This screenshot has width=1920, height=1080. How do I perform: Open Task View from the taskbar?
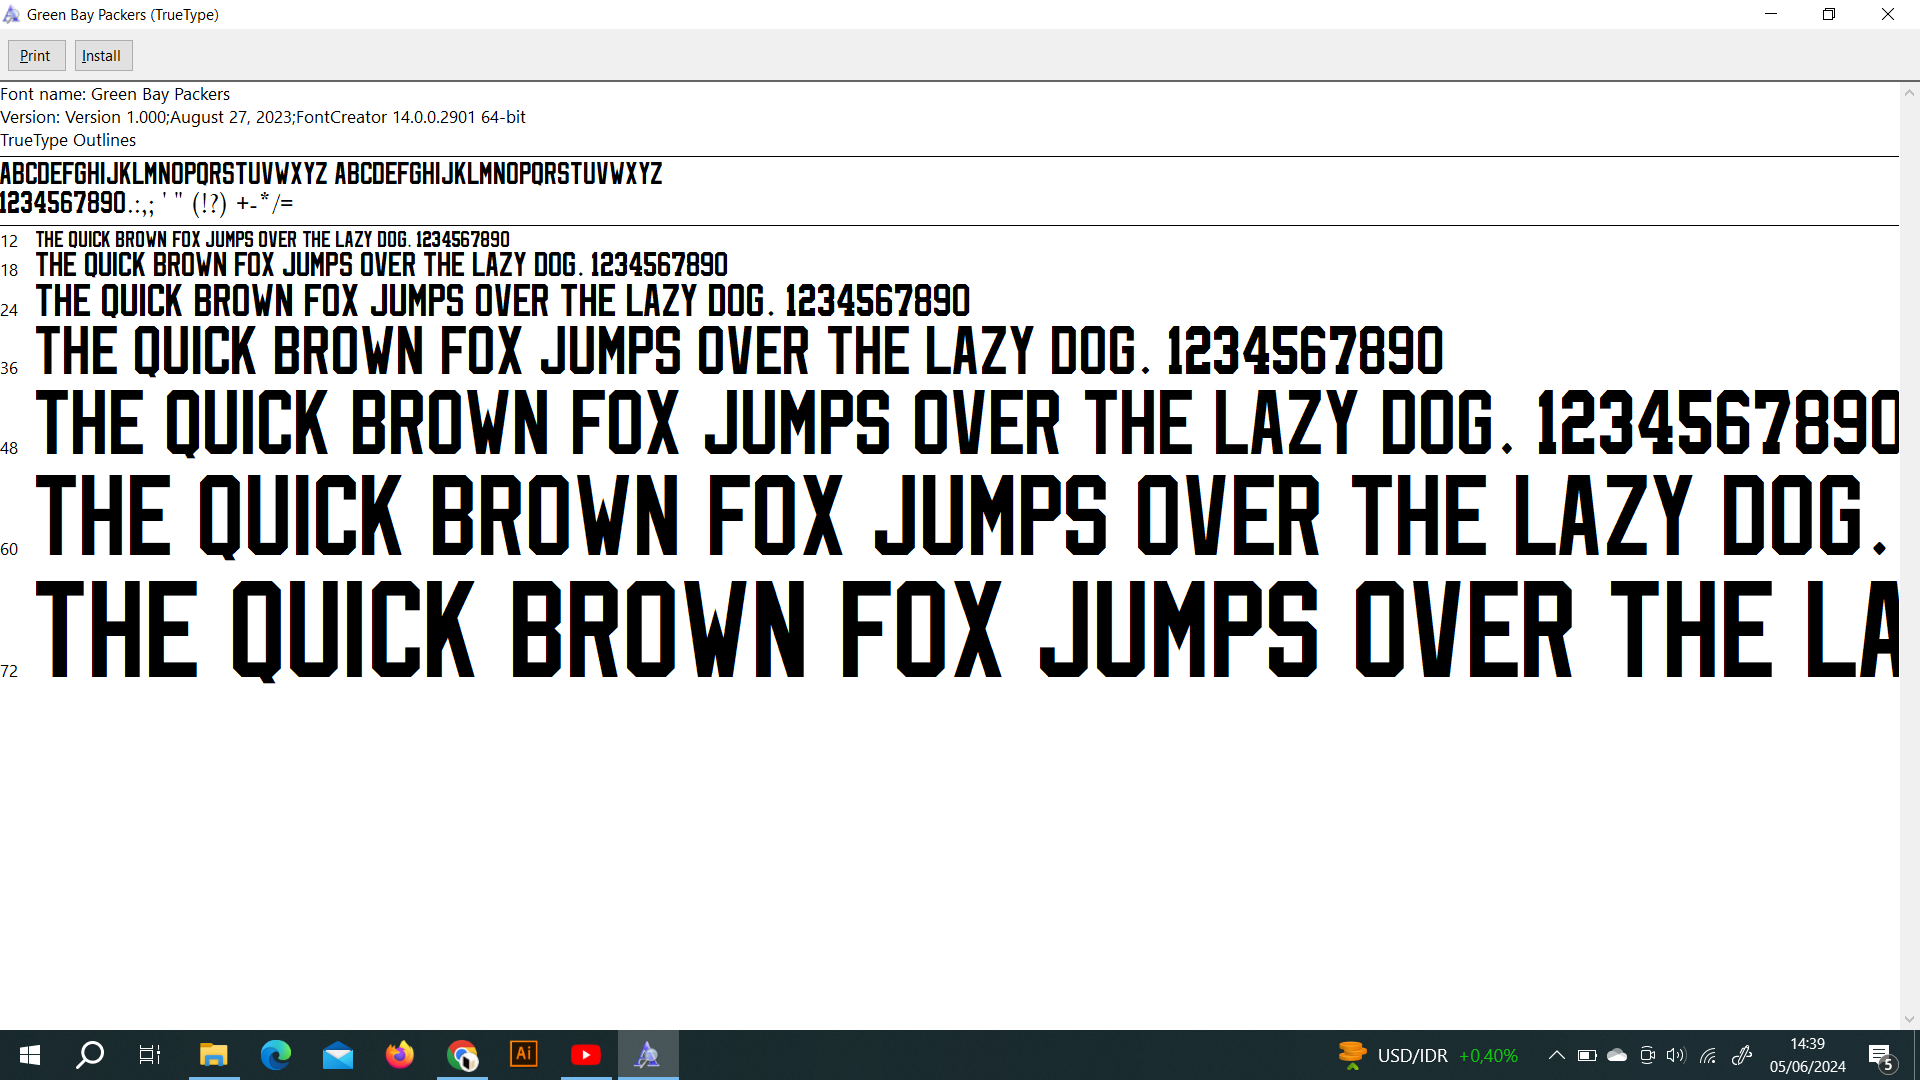click(150, 1055)
